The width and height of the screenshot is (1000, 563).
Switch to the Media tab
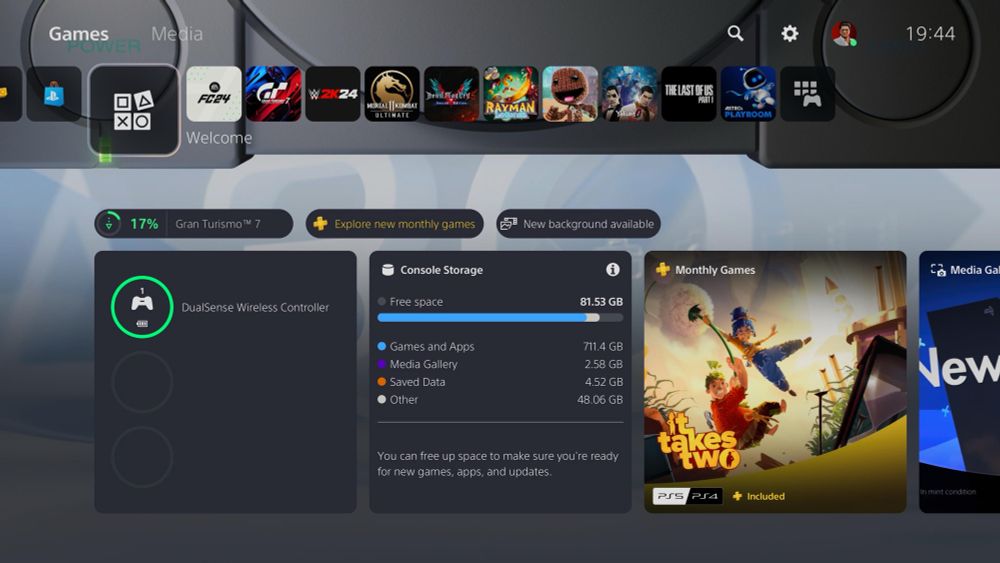pos(177,34)
